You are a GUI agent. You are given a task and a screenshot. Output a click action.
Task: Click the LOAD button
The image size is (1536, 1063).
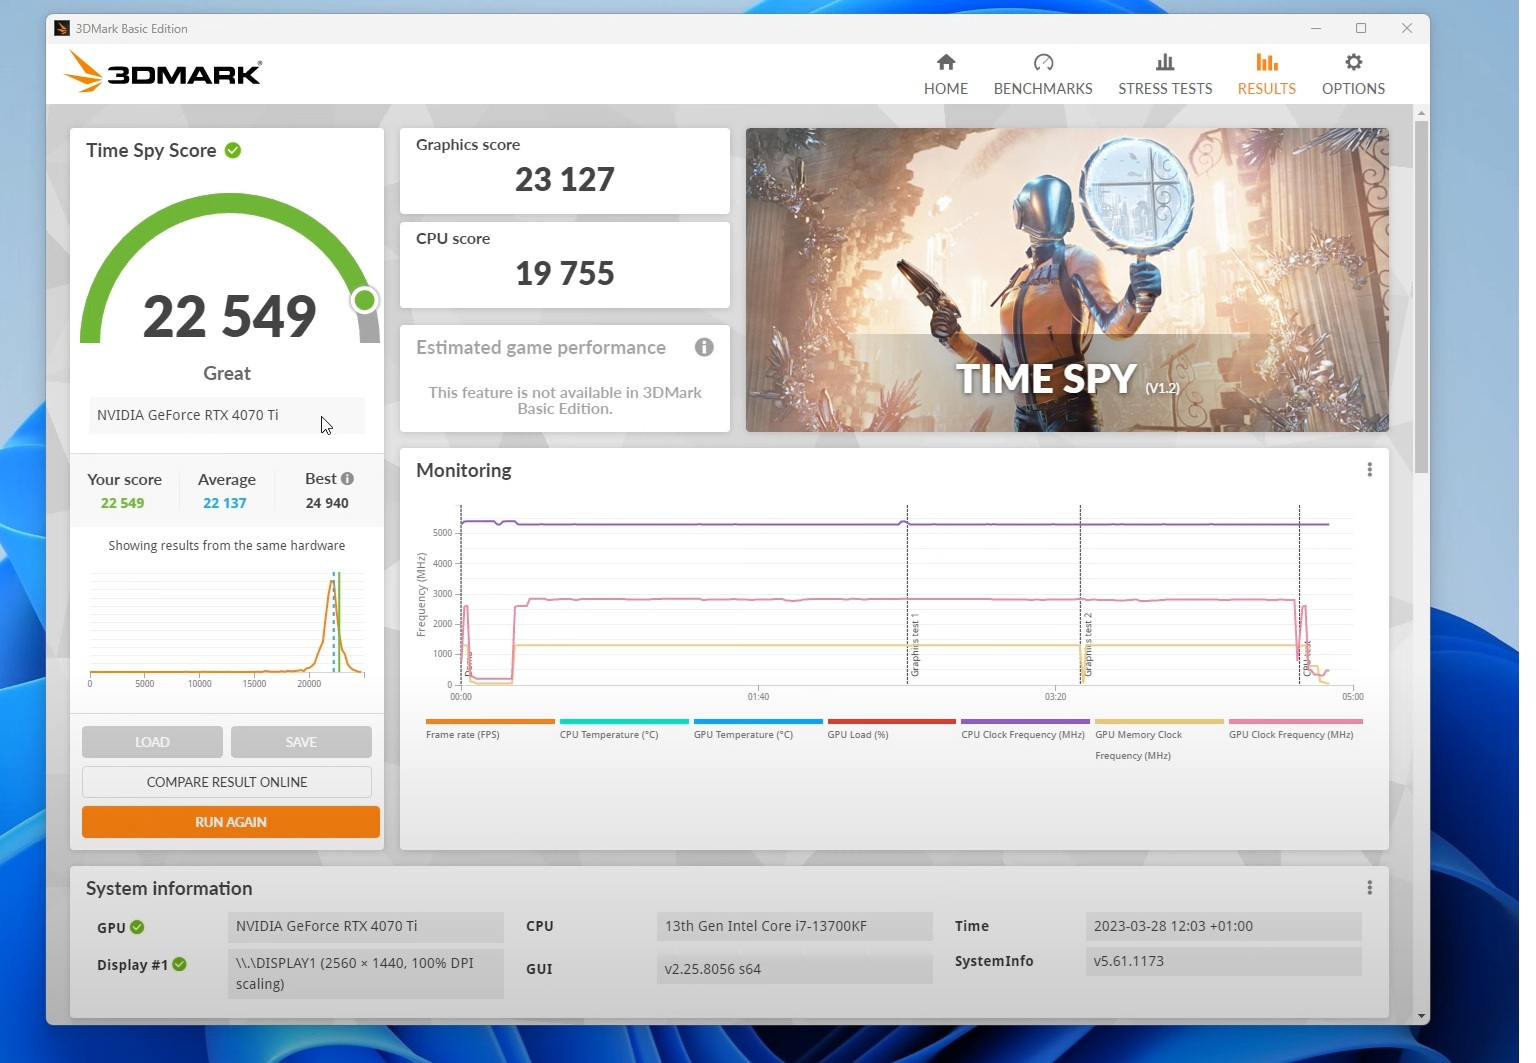tap(152, 742)
